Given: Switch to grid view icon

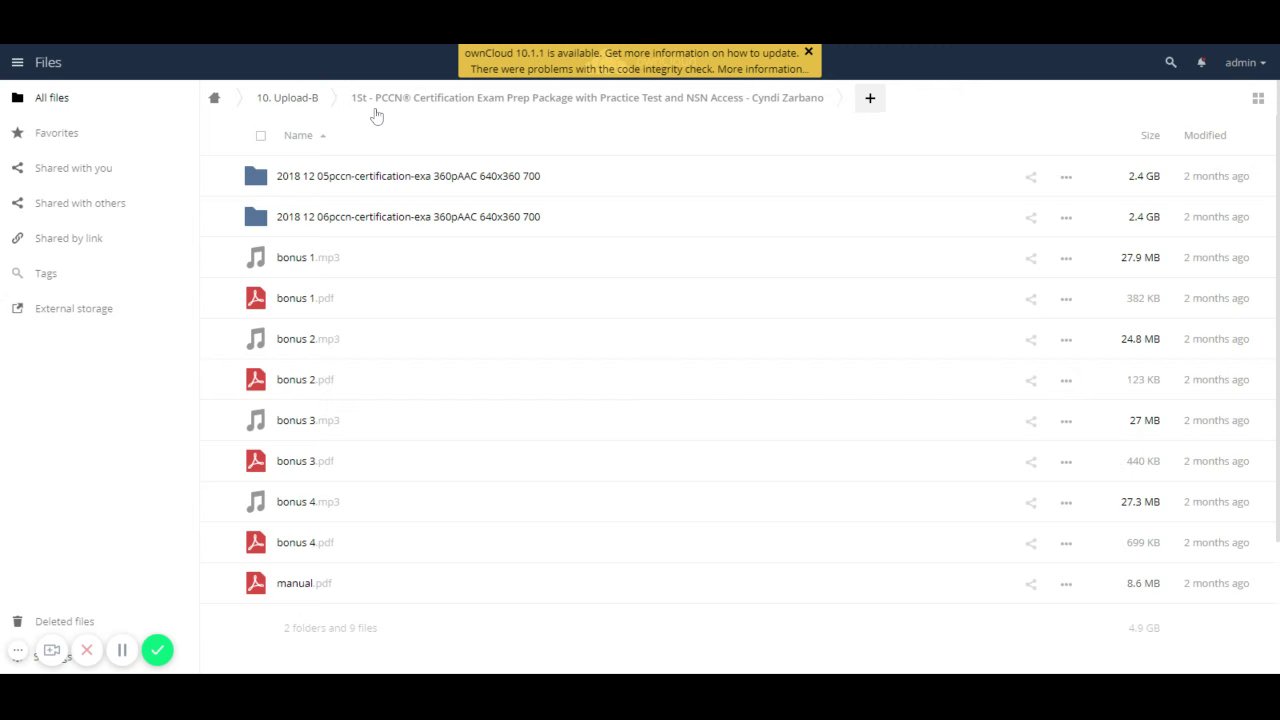Looking at the screenshot, I should (1258, 98).
